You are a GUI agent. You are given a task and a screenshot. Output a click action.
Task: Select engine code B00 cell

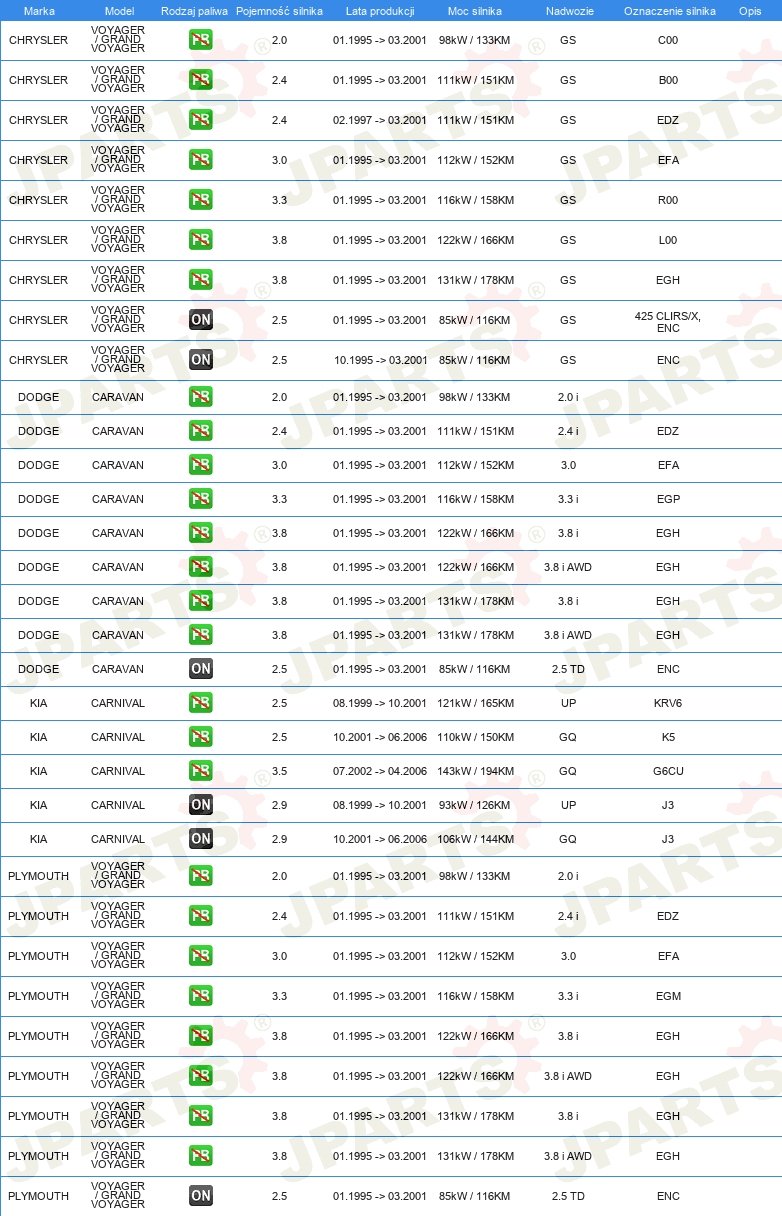click(668, 80)
